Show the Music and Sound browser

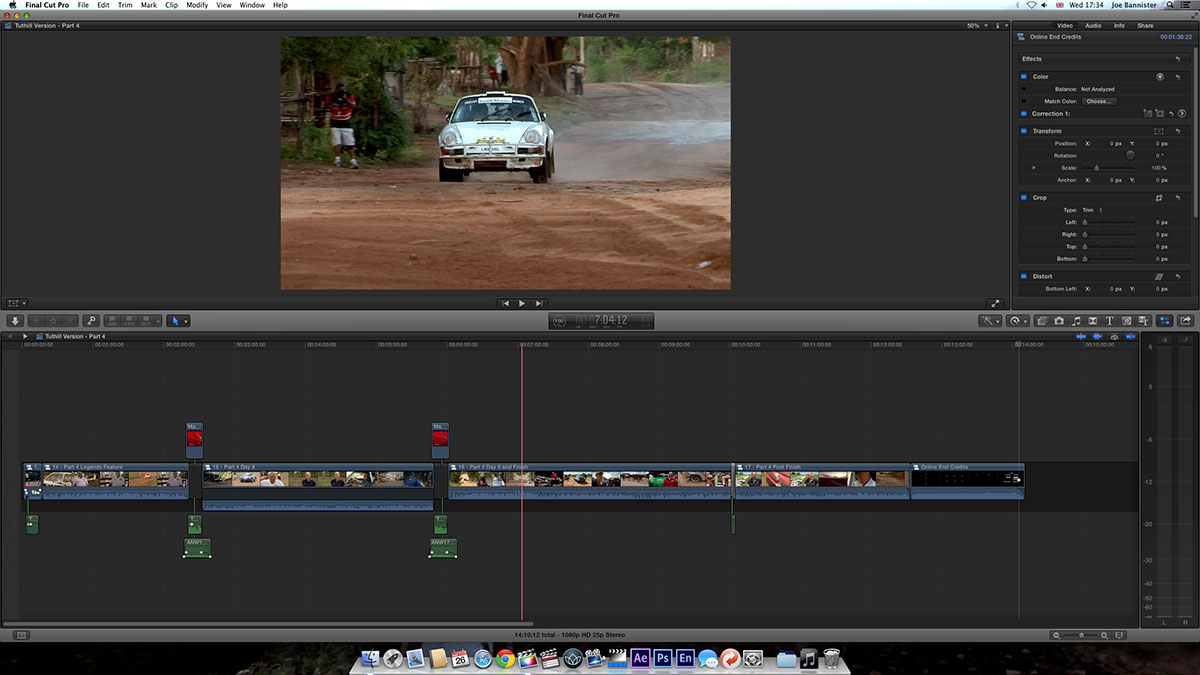point(1076,321)
